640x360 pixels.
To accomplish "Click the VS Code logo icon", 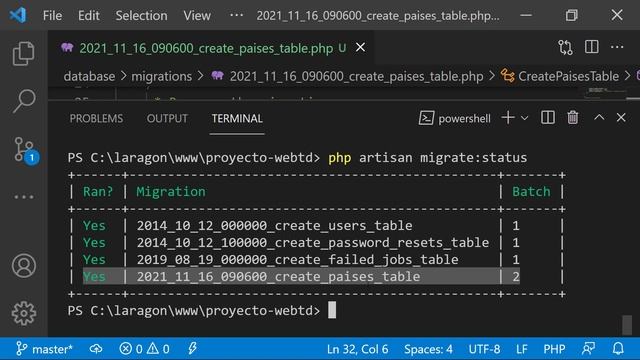I will [x=18, y=16].
